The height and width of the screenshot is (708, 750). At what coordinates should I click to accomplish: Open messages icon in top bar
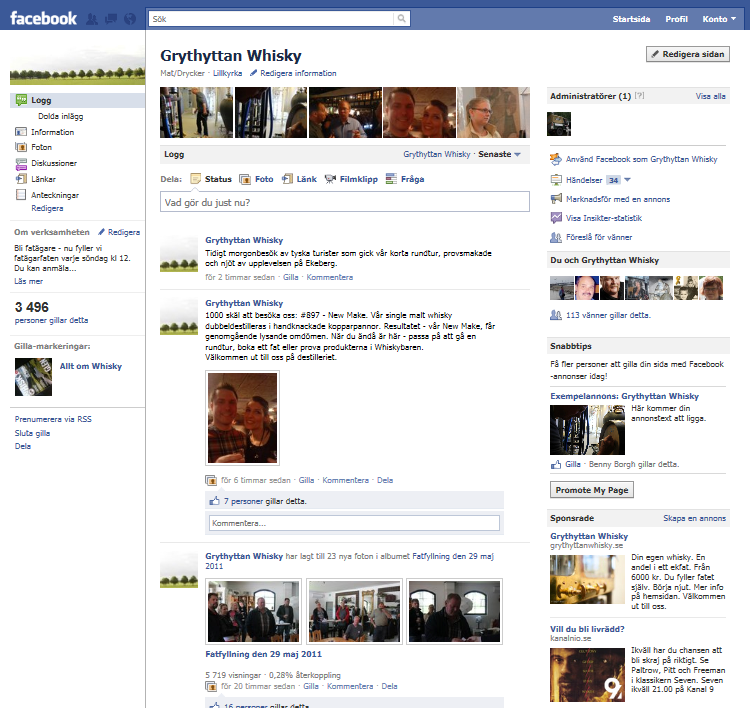111,19
